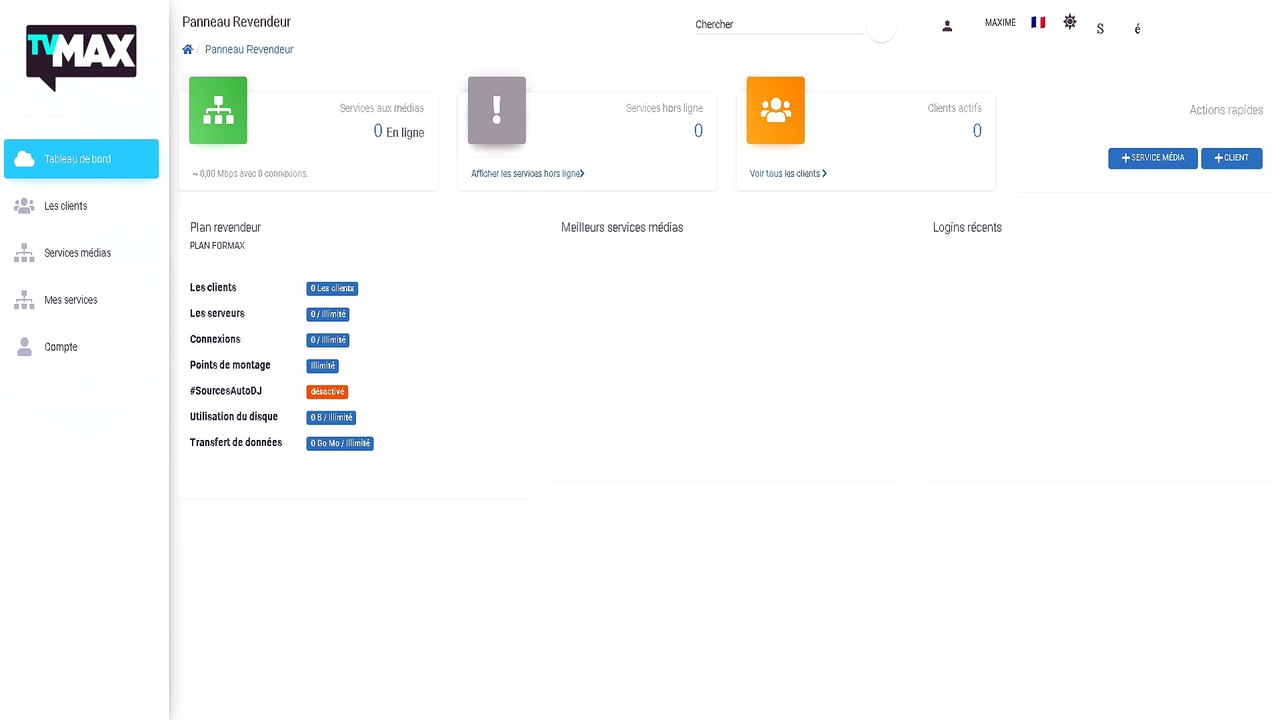Click the é icon in header
This screenshot has height=720, width=1280.
[1137, 29]
